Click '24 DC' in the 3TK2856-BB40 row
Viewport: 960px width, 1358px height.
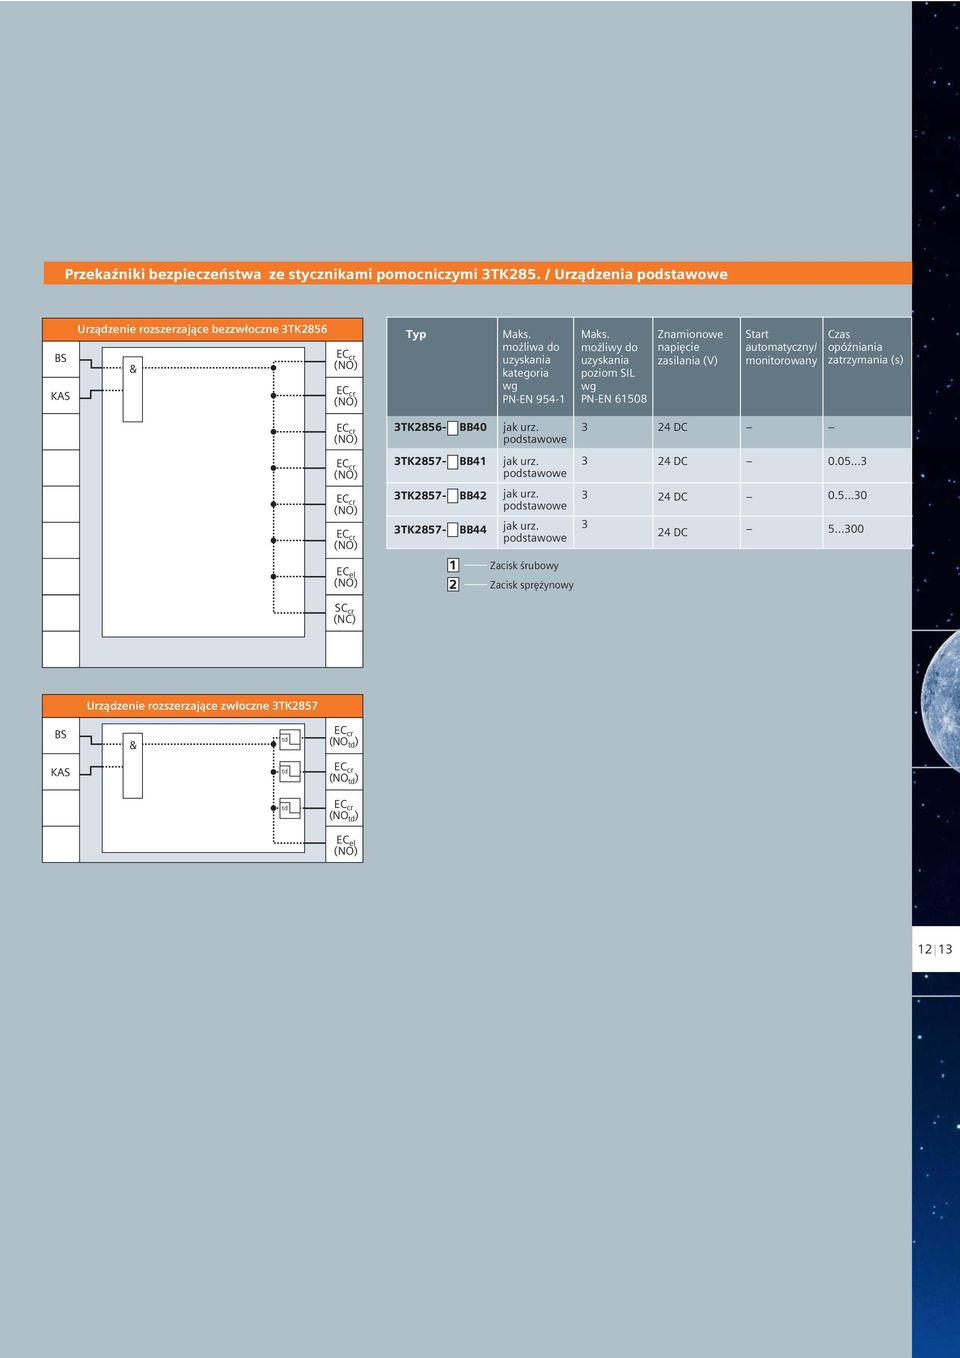coord(672,427)
